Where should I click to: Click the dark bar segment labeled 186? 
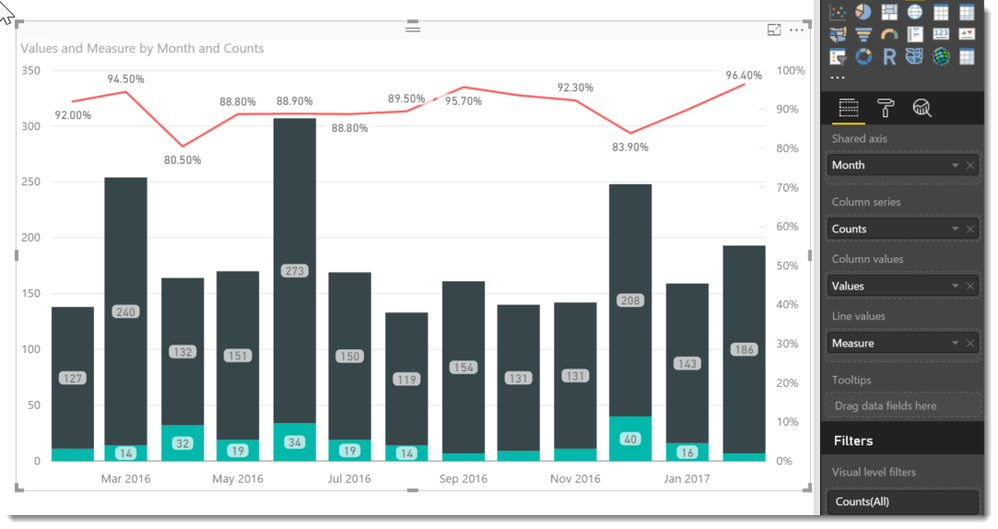(x=744, y=349)
